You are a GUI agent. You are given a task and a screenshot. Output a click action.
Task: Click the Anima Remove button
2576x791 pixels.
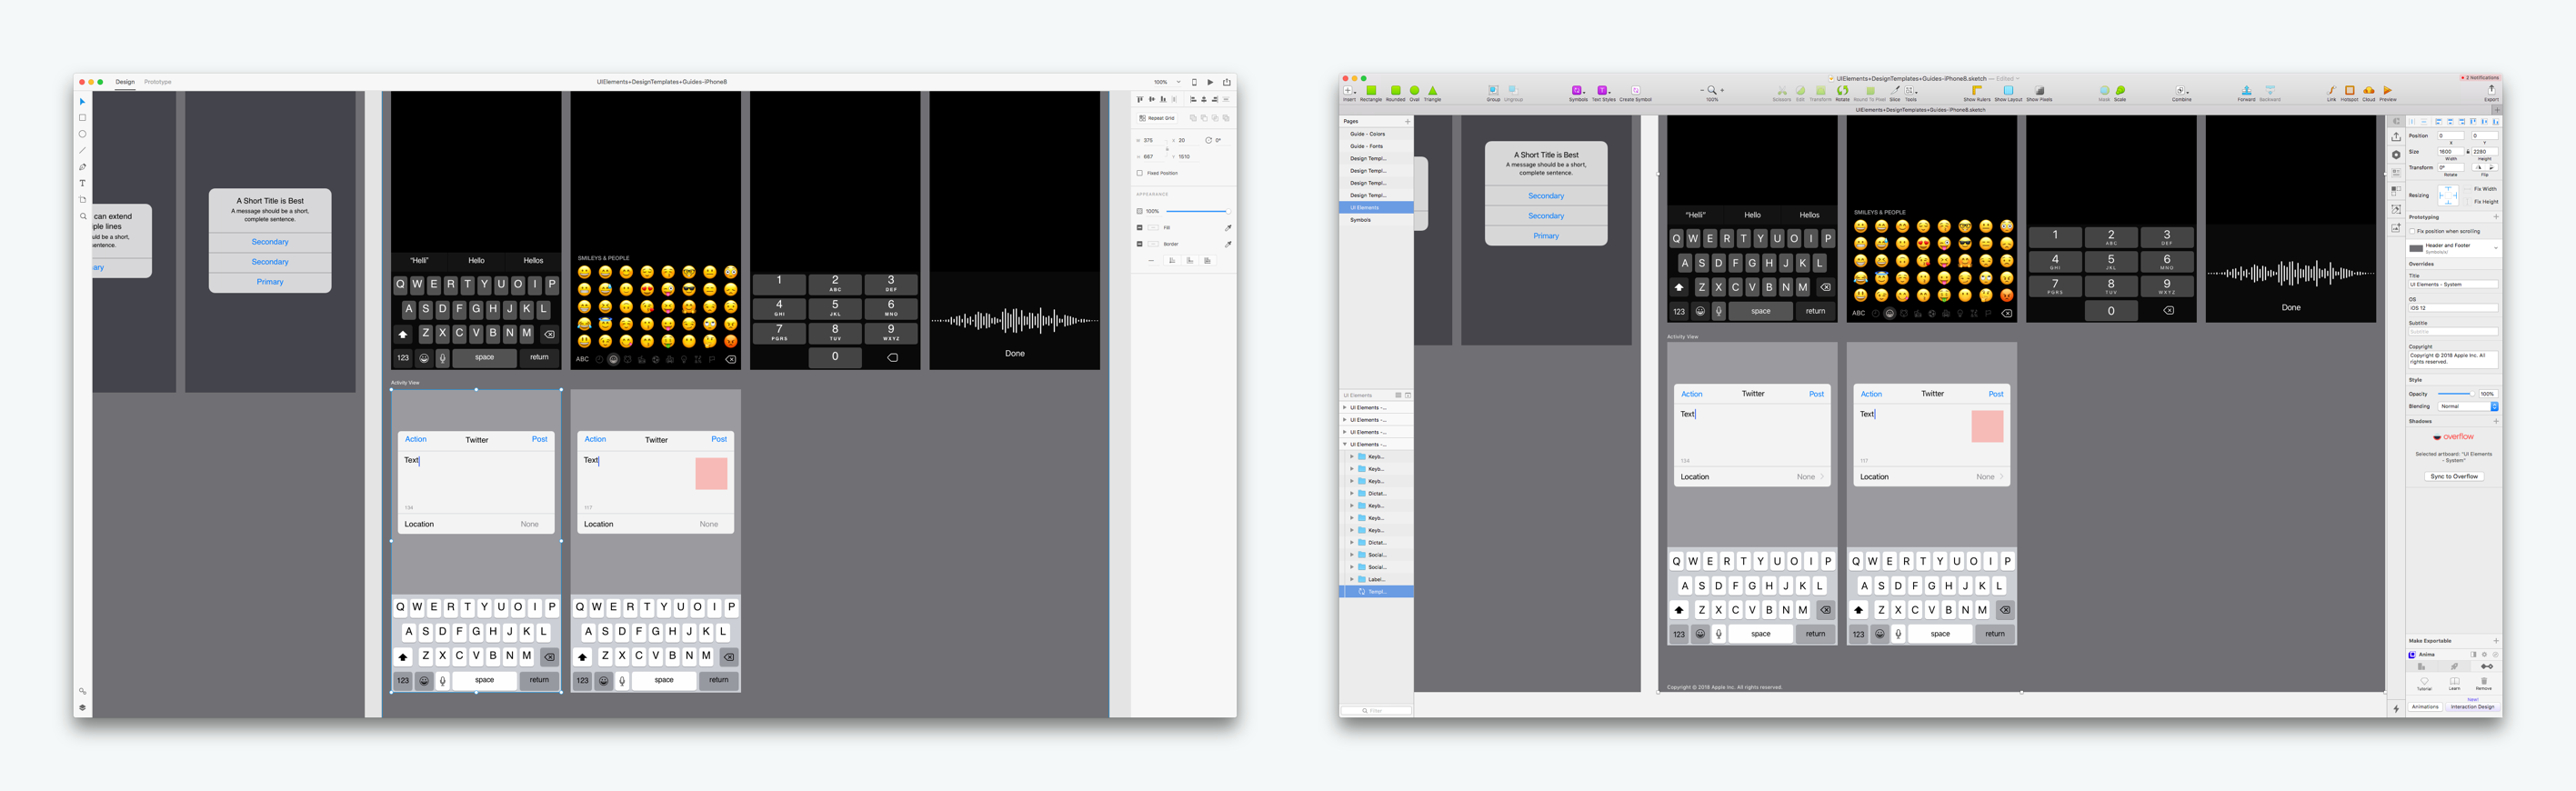coord(2484,684)
